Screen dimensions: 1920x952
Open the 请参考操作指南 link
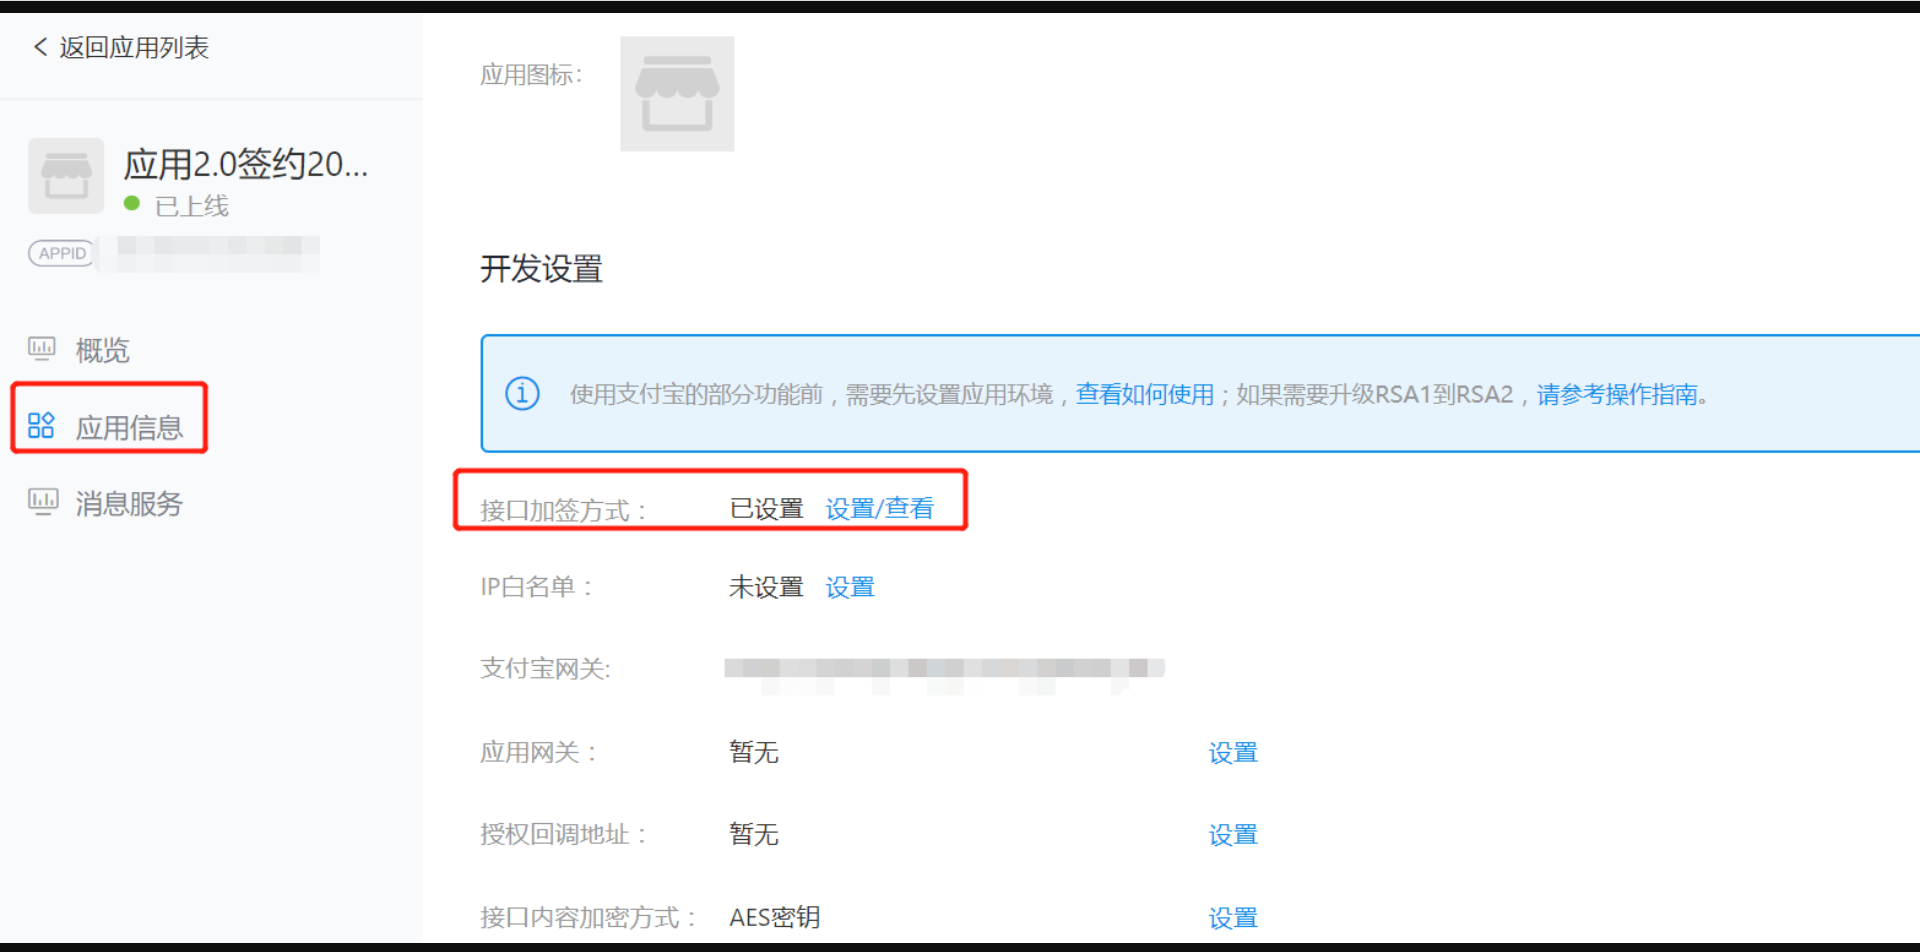[1617, 395]
